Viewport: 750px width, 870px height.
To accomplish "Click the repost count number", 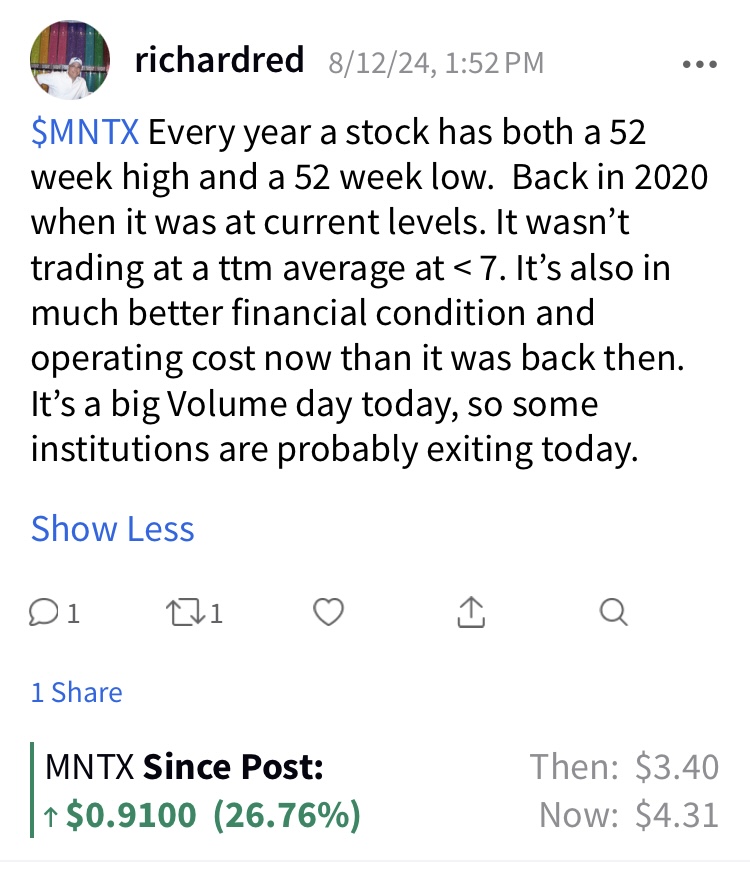I will coord(216,613).
